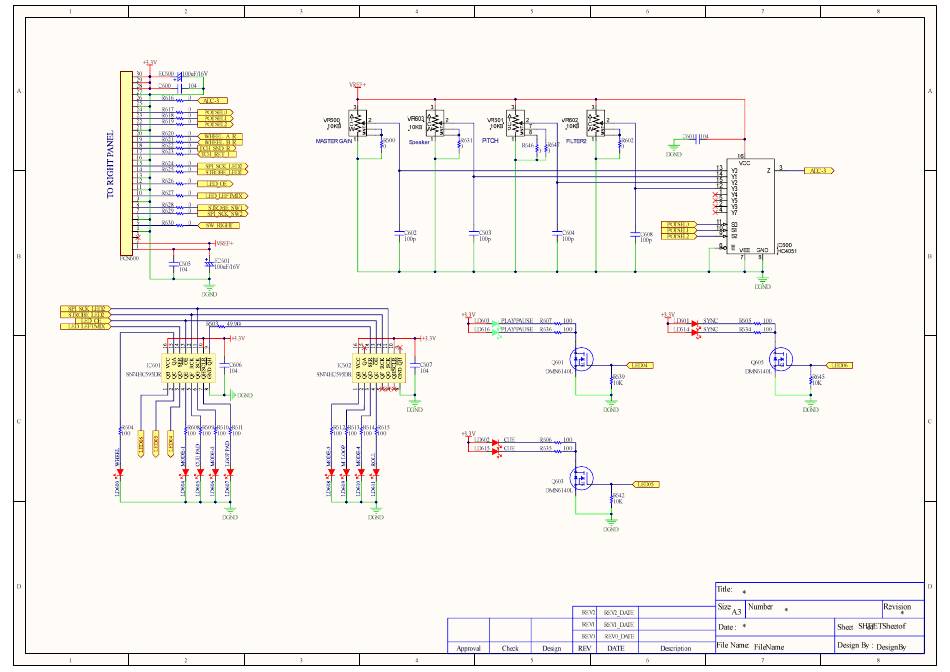The height and width of the screenshot is (672, 950).
Task: Click the REV2_DATE cell in revision table
Action: [619, 613]
